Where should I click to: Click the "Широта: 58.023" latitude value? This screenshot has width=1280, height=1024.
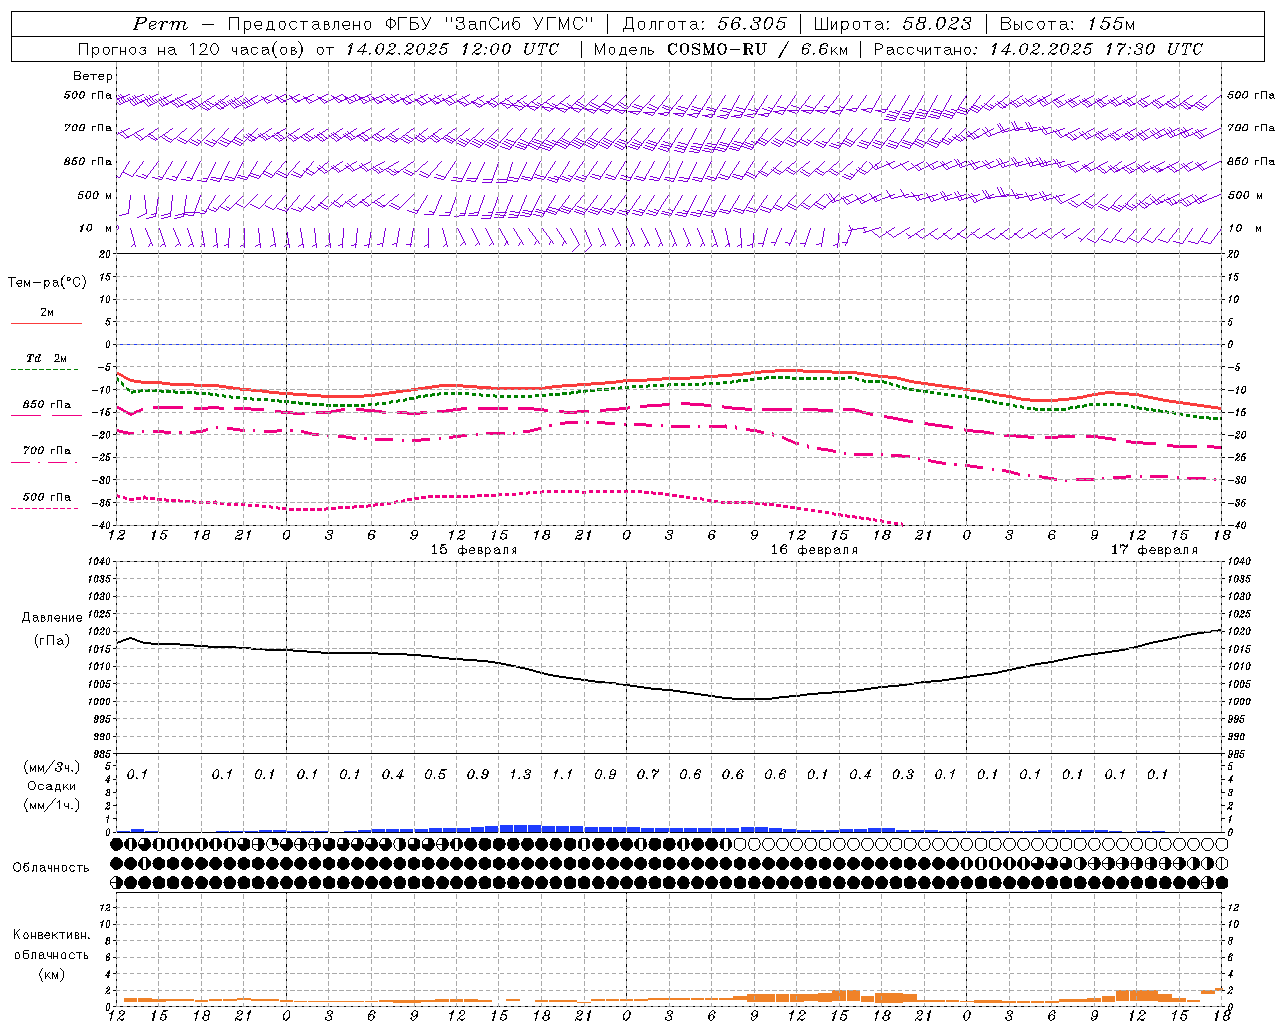click(x=892, y=24)
